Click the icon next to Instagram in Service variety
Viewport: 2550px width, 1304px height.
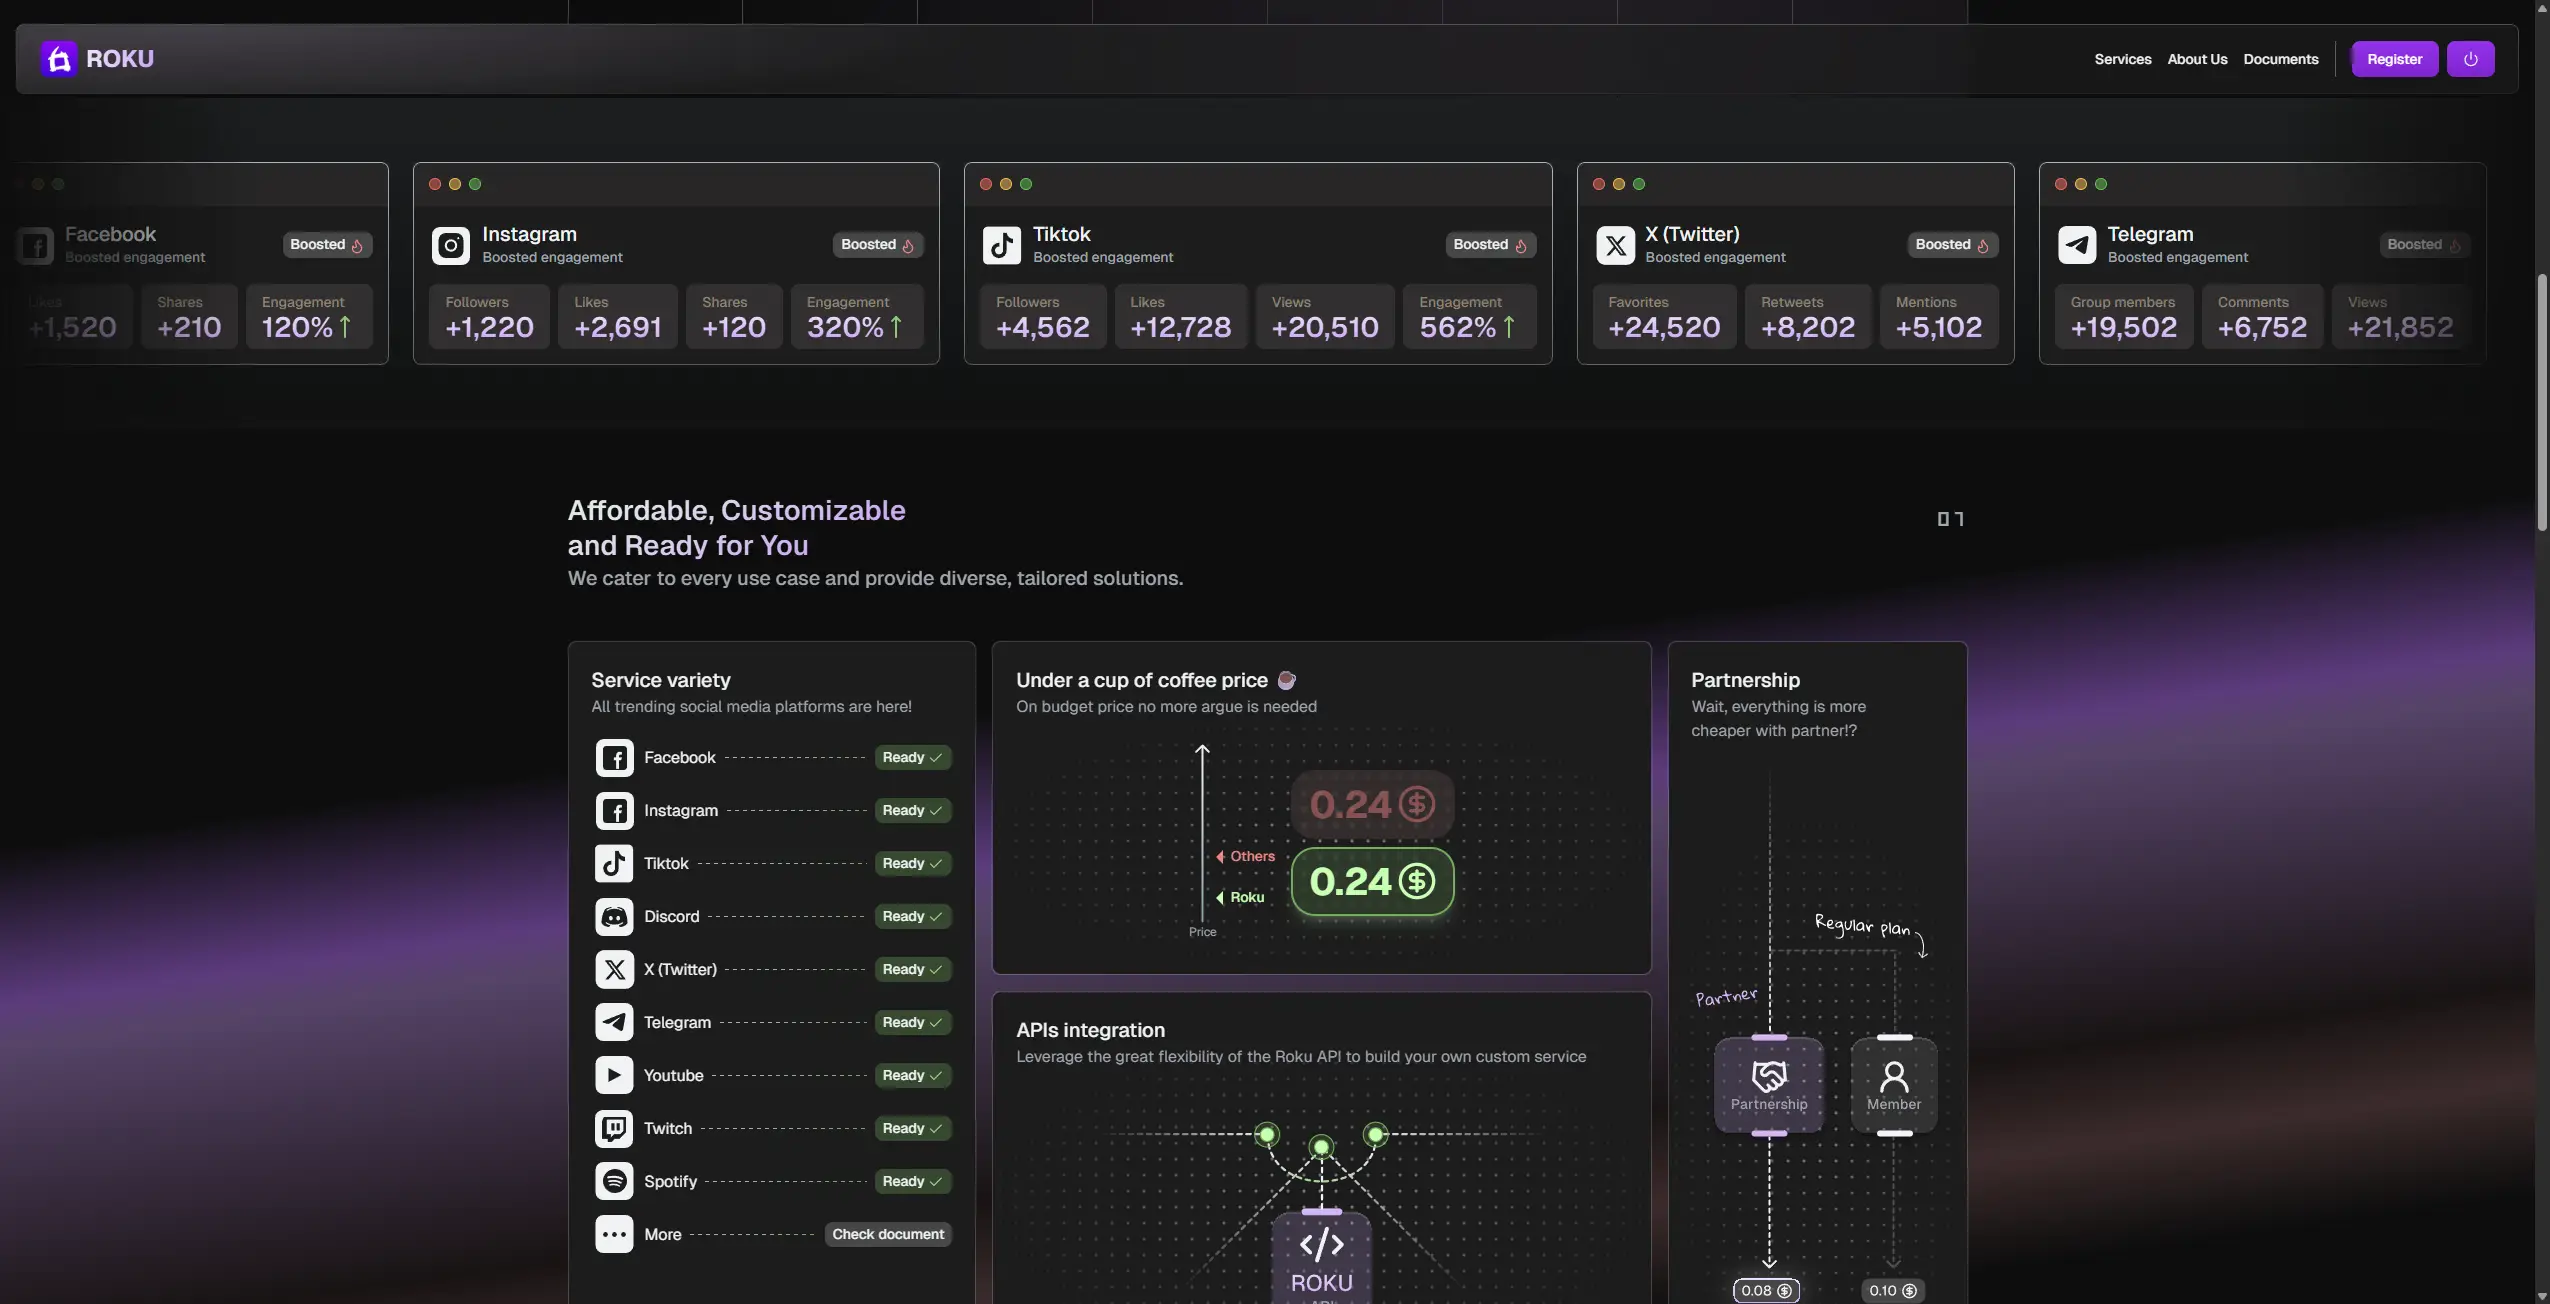(x=614, y=811)
